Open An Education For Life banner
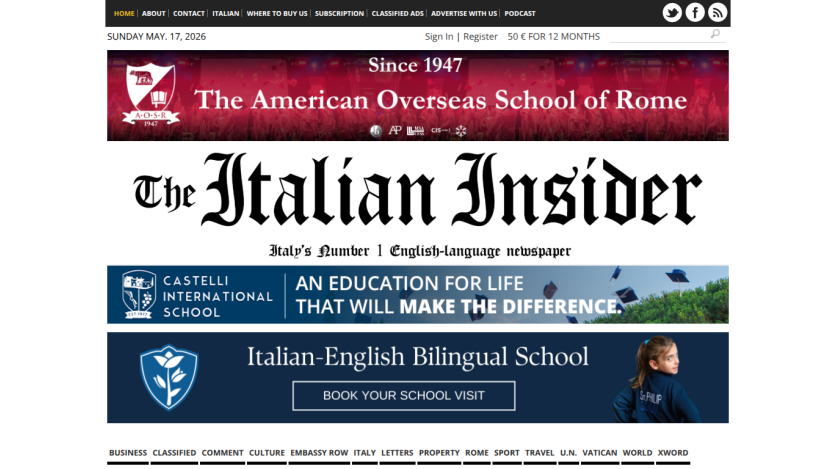The image size is (835, 469). click(418, 294)
